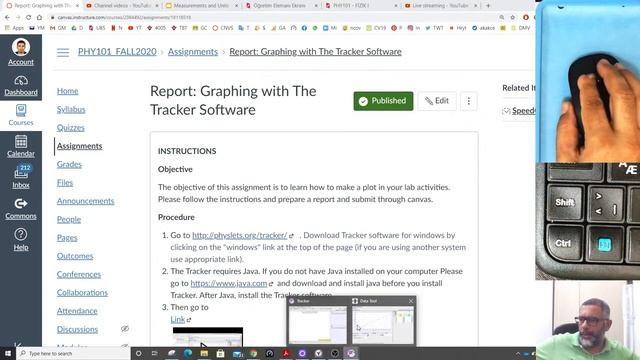
Task: Open a new browser tab
Action: [x=488, y=6]
